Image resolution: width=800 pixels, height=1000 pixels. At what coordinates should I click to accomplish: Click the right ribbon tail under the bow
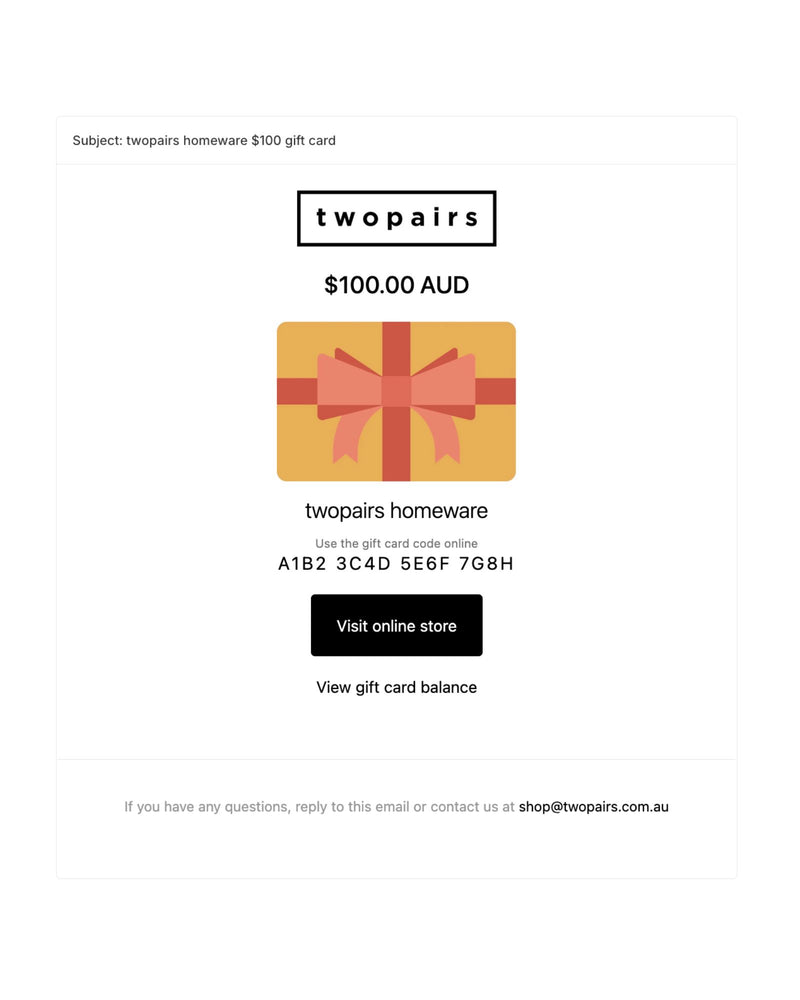444,438
